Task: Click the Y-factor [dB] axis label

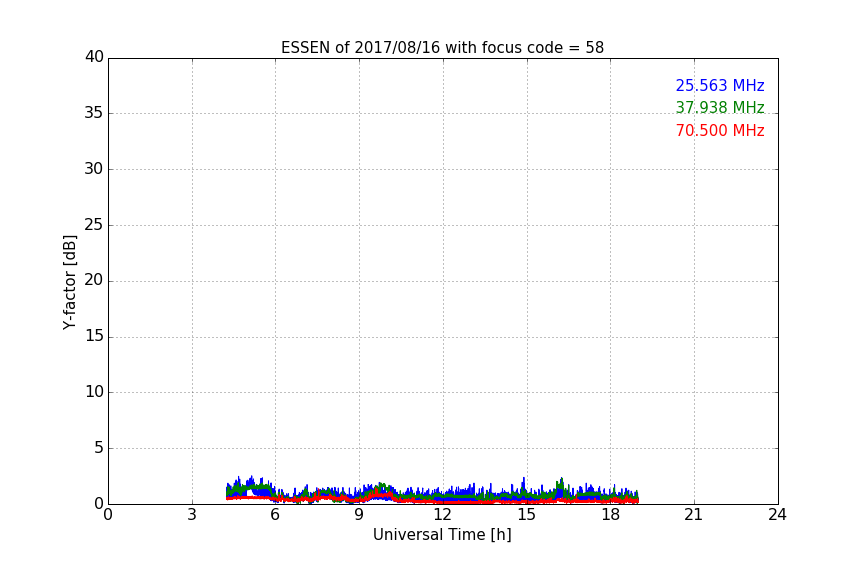Action: pyautogui.click(x=69, y=282)
